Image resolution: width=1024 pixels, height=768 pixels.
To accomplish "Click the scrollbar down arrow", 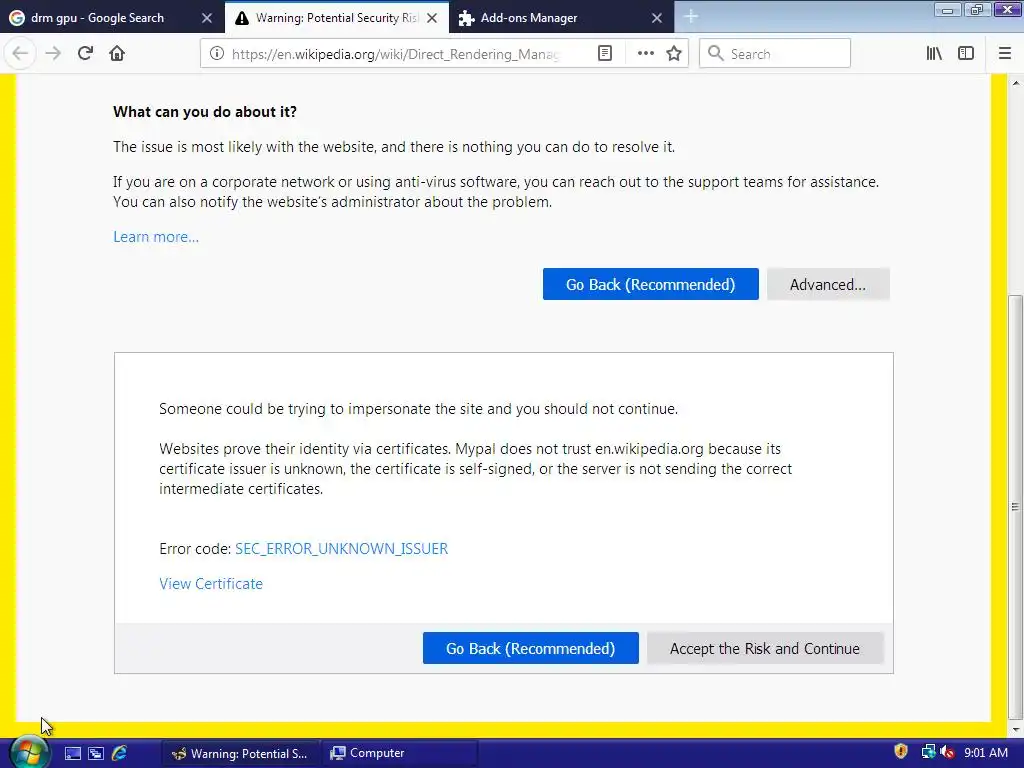I will pos(1015,729).
